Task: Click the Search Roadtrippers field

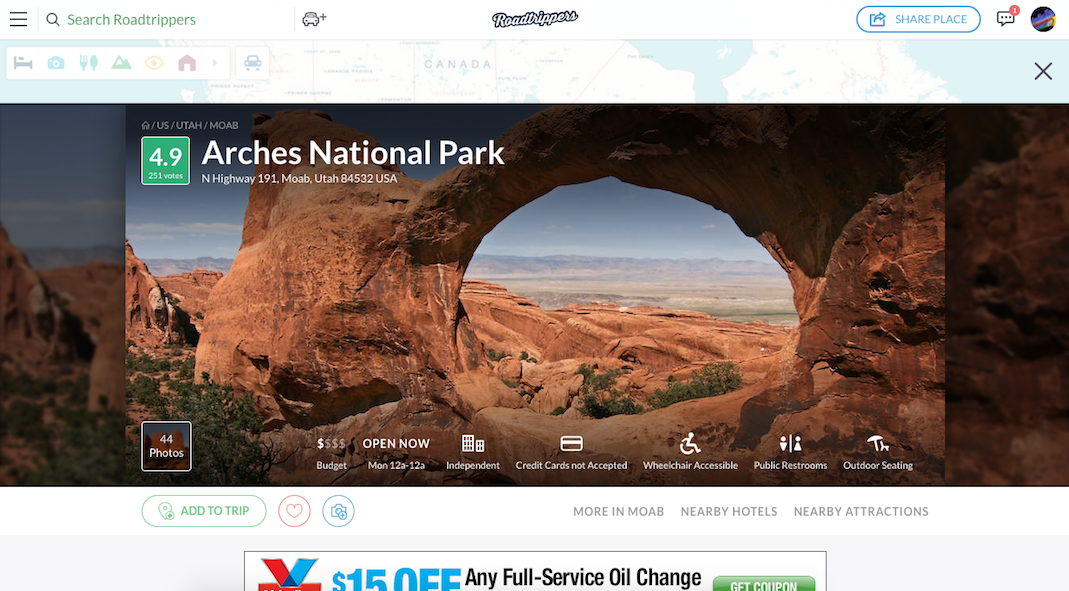Action: click(167, 19)
